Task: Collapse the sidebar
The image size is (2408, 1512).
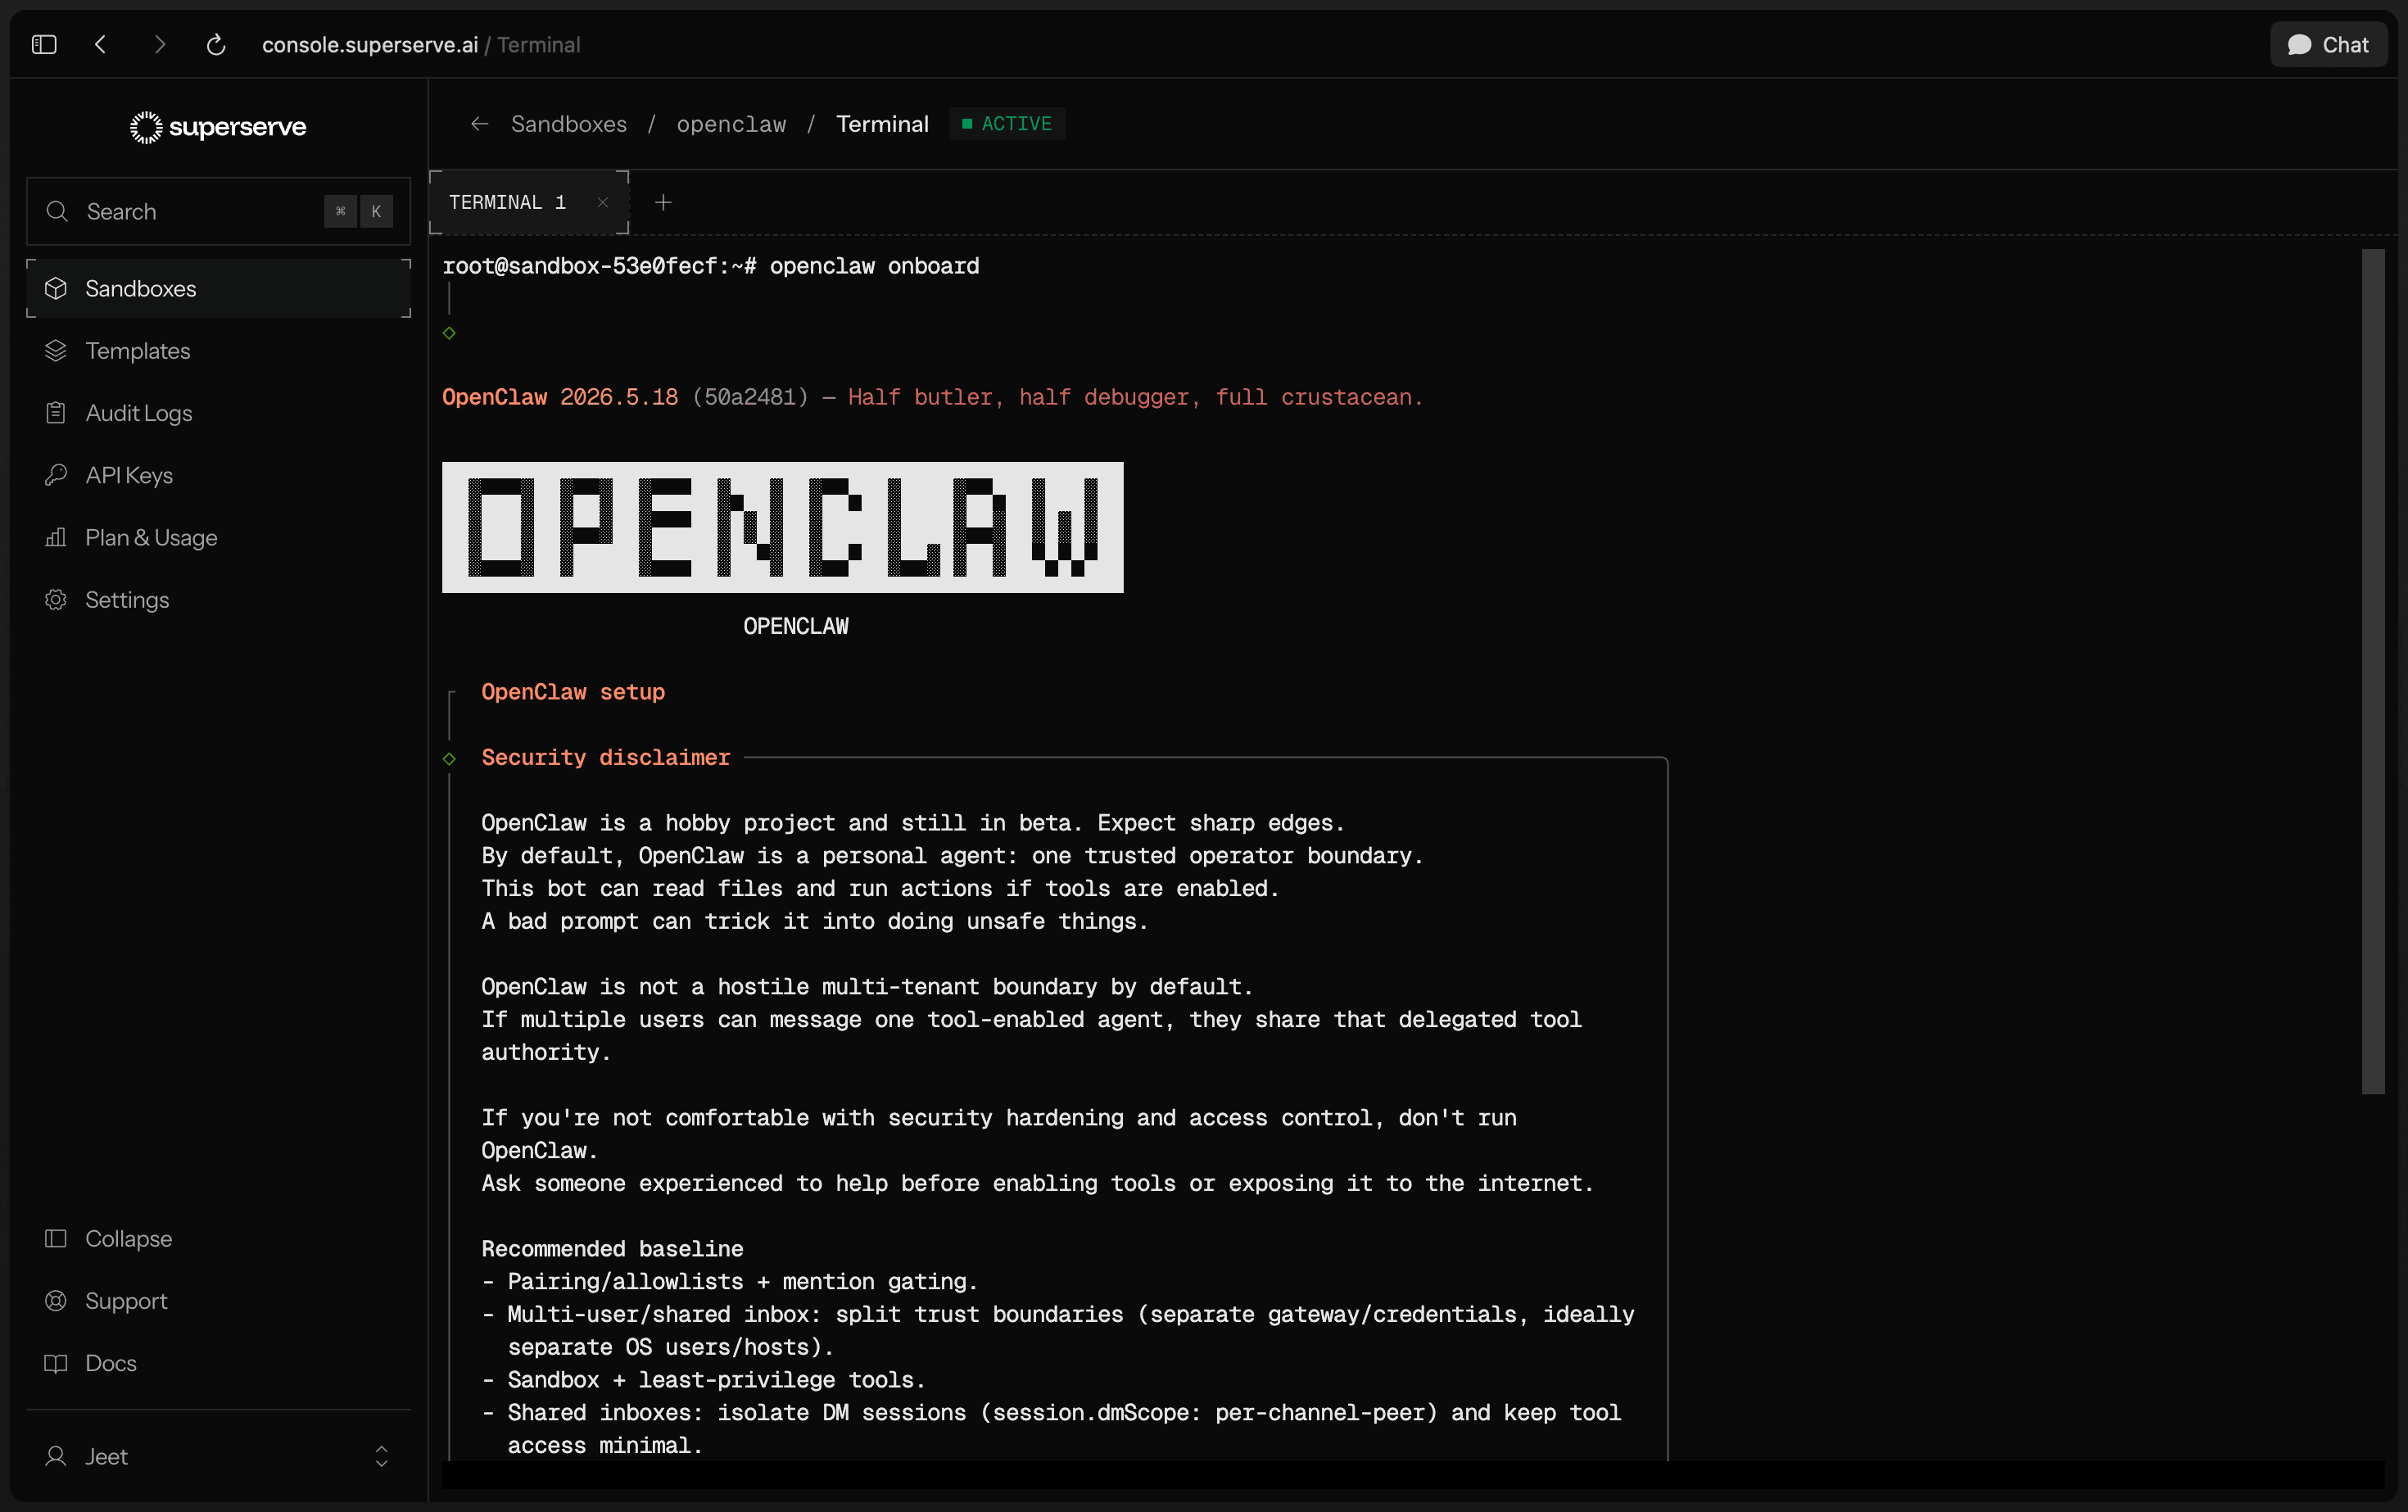Action: tap(218, 1238)
